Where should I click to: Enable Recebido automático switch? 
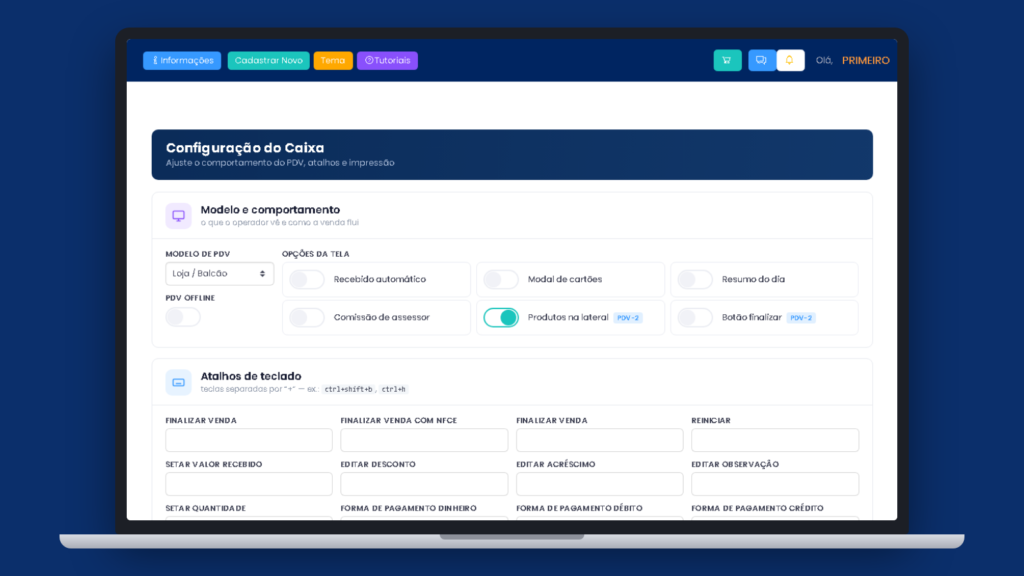coord(307,280)
